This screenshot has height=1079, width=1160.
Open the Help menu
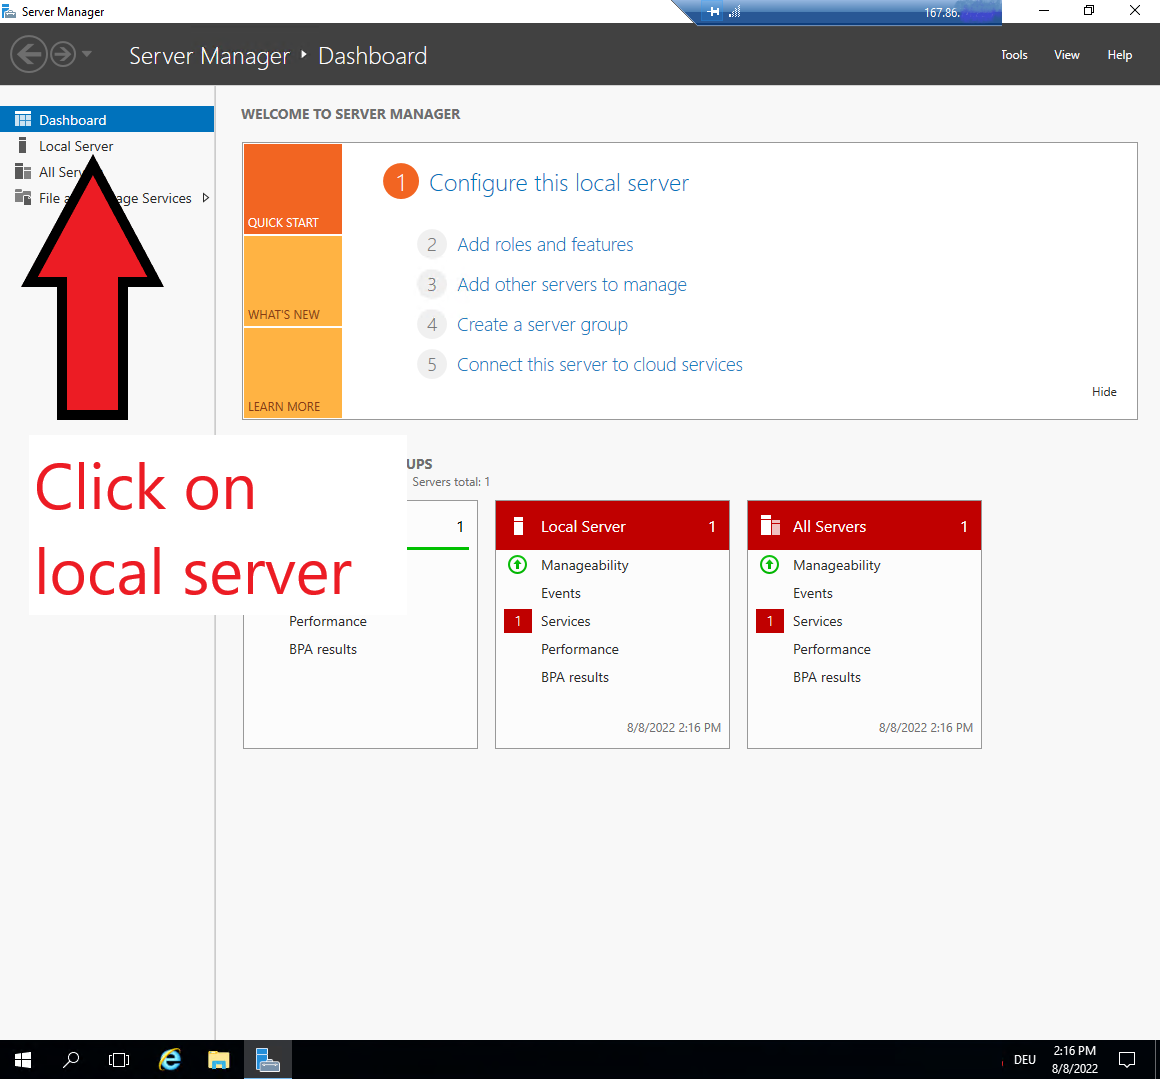click(1119, 55)
